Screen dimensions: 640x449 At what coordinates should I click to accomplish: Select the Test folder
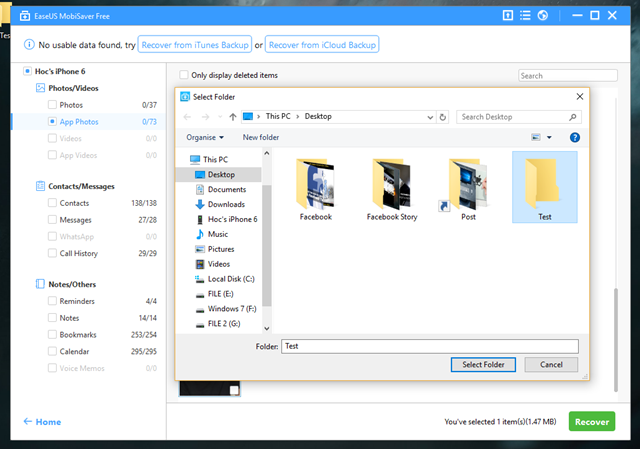tap(544, 187)
